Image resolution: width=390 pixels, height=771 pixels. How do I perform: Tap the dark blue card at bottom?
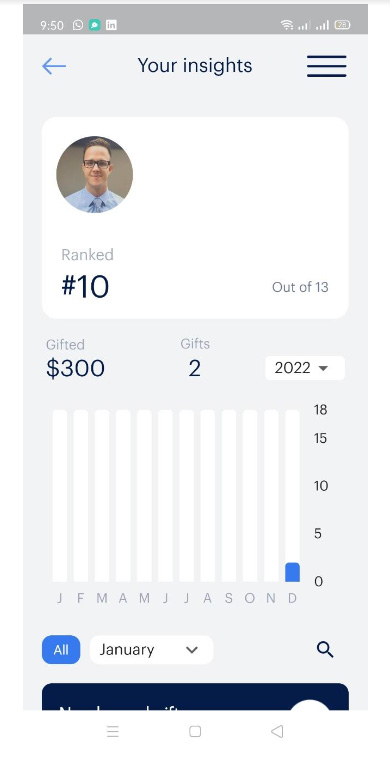(x=195, y=697)
